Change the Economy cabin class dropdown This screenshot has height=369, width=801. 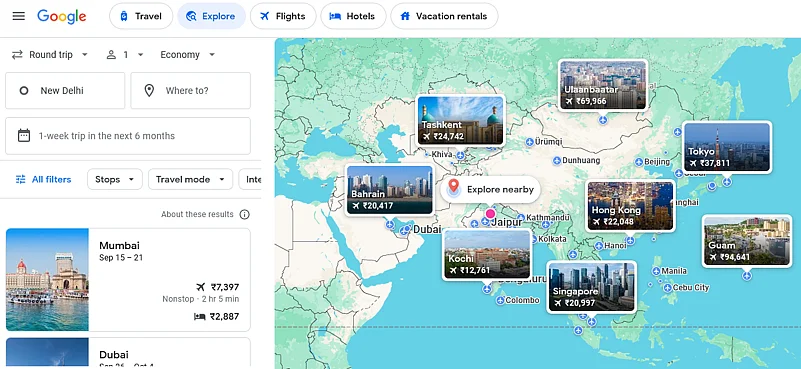tap(187, 55)
